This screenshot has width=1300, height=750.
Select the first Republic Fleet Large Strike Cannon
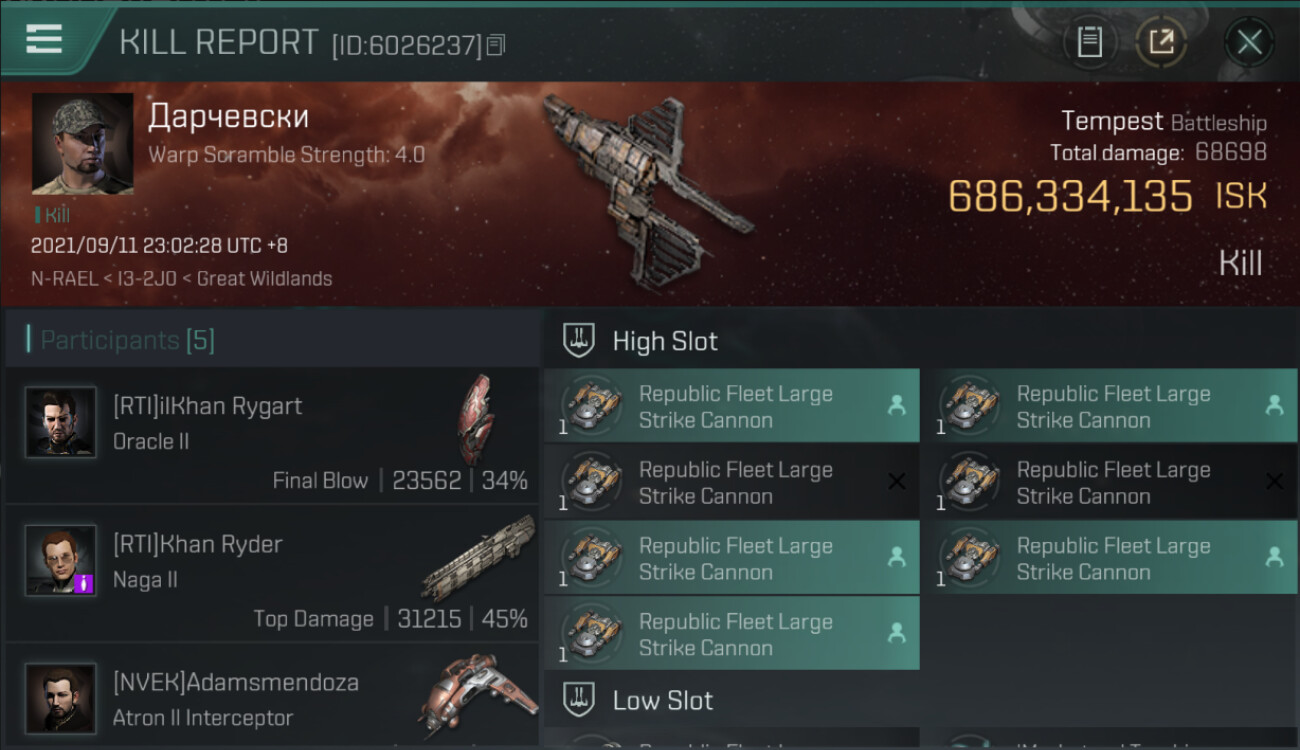pos(732,406)
